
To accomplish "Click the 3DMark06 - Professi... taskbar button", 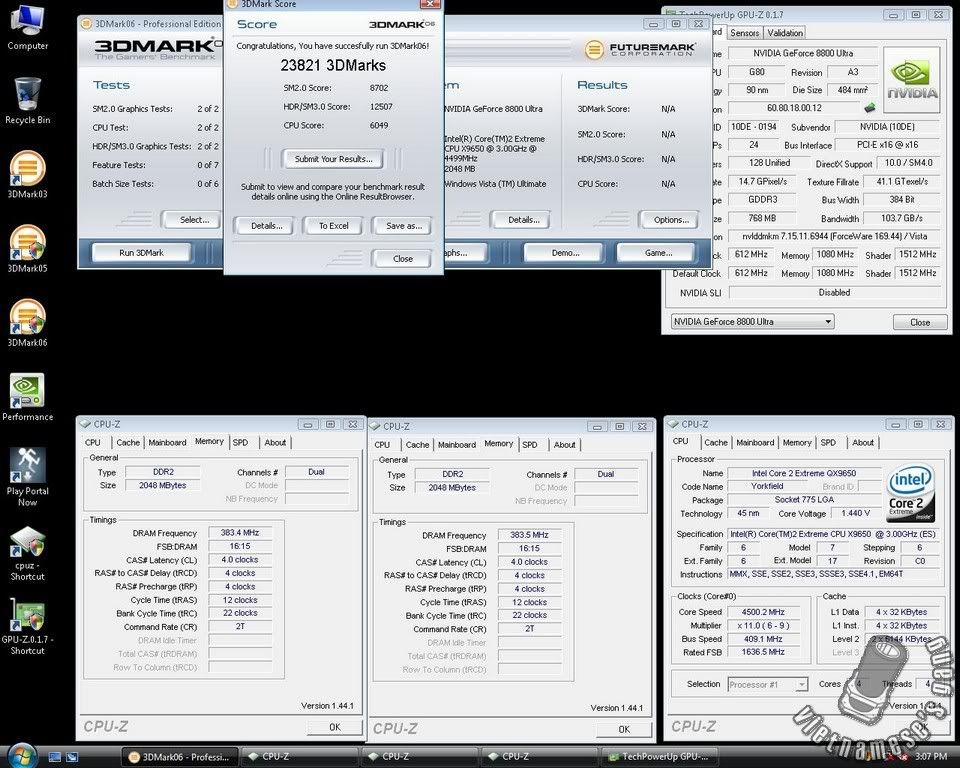I will [x=179, y=757].
